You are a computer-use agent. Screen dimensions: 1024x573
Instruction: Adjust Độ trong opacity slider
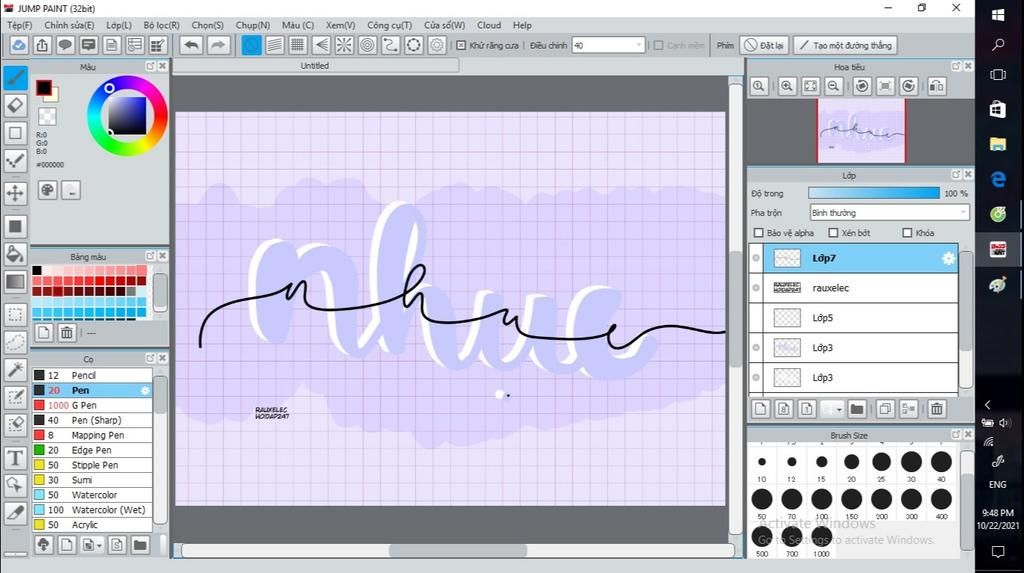[873, 193]
